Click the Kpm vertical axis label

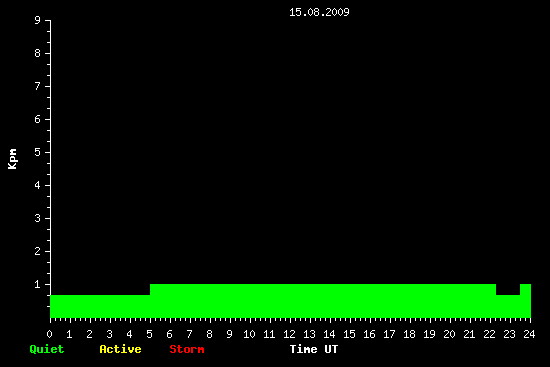[13, 159]
